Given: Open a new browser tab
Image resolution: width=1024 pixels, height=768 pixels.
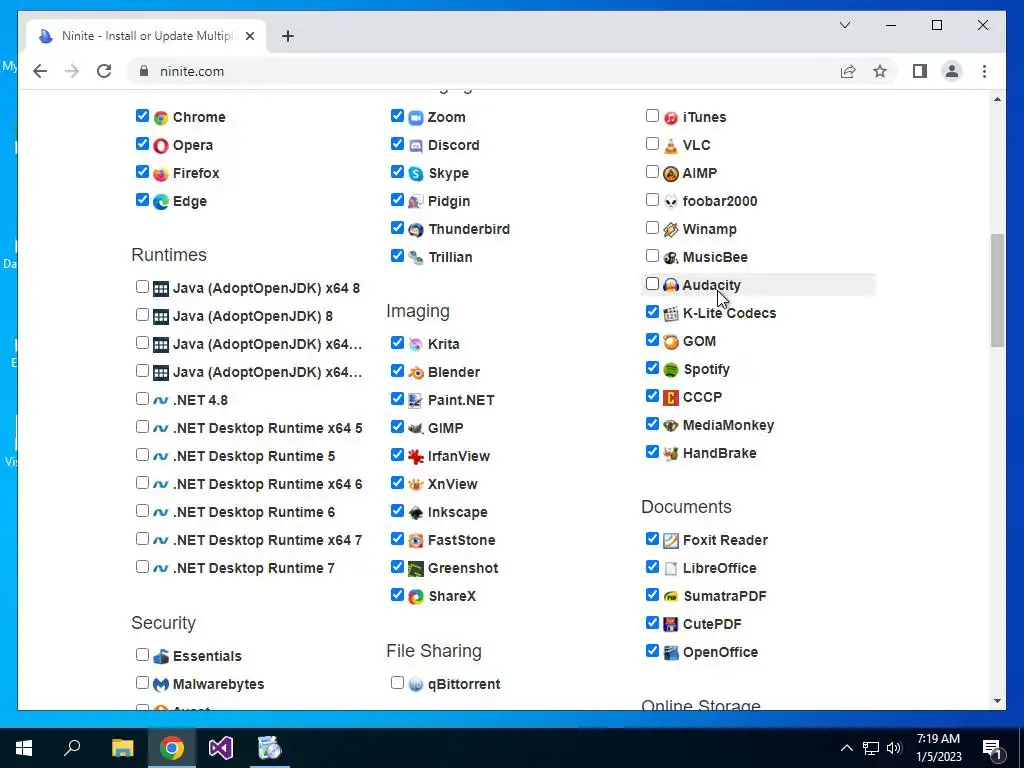Looking at the screenshot, I should click(x=288, y=36).
